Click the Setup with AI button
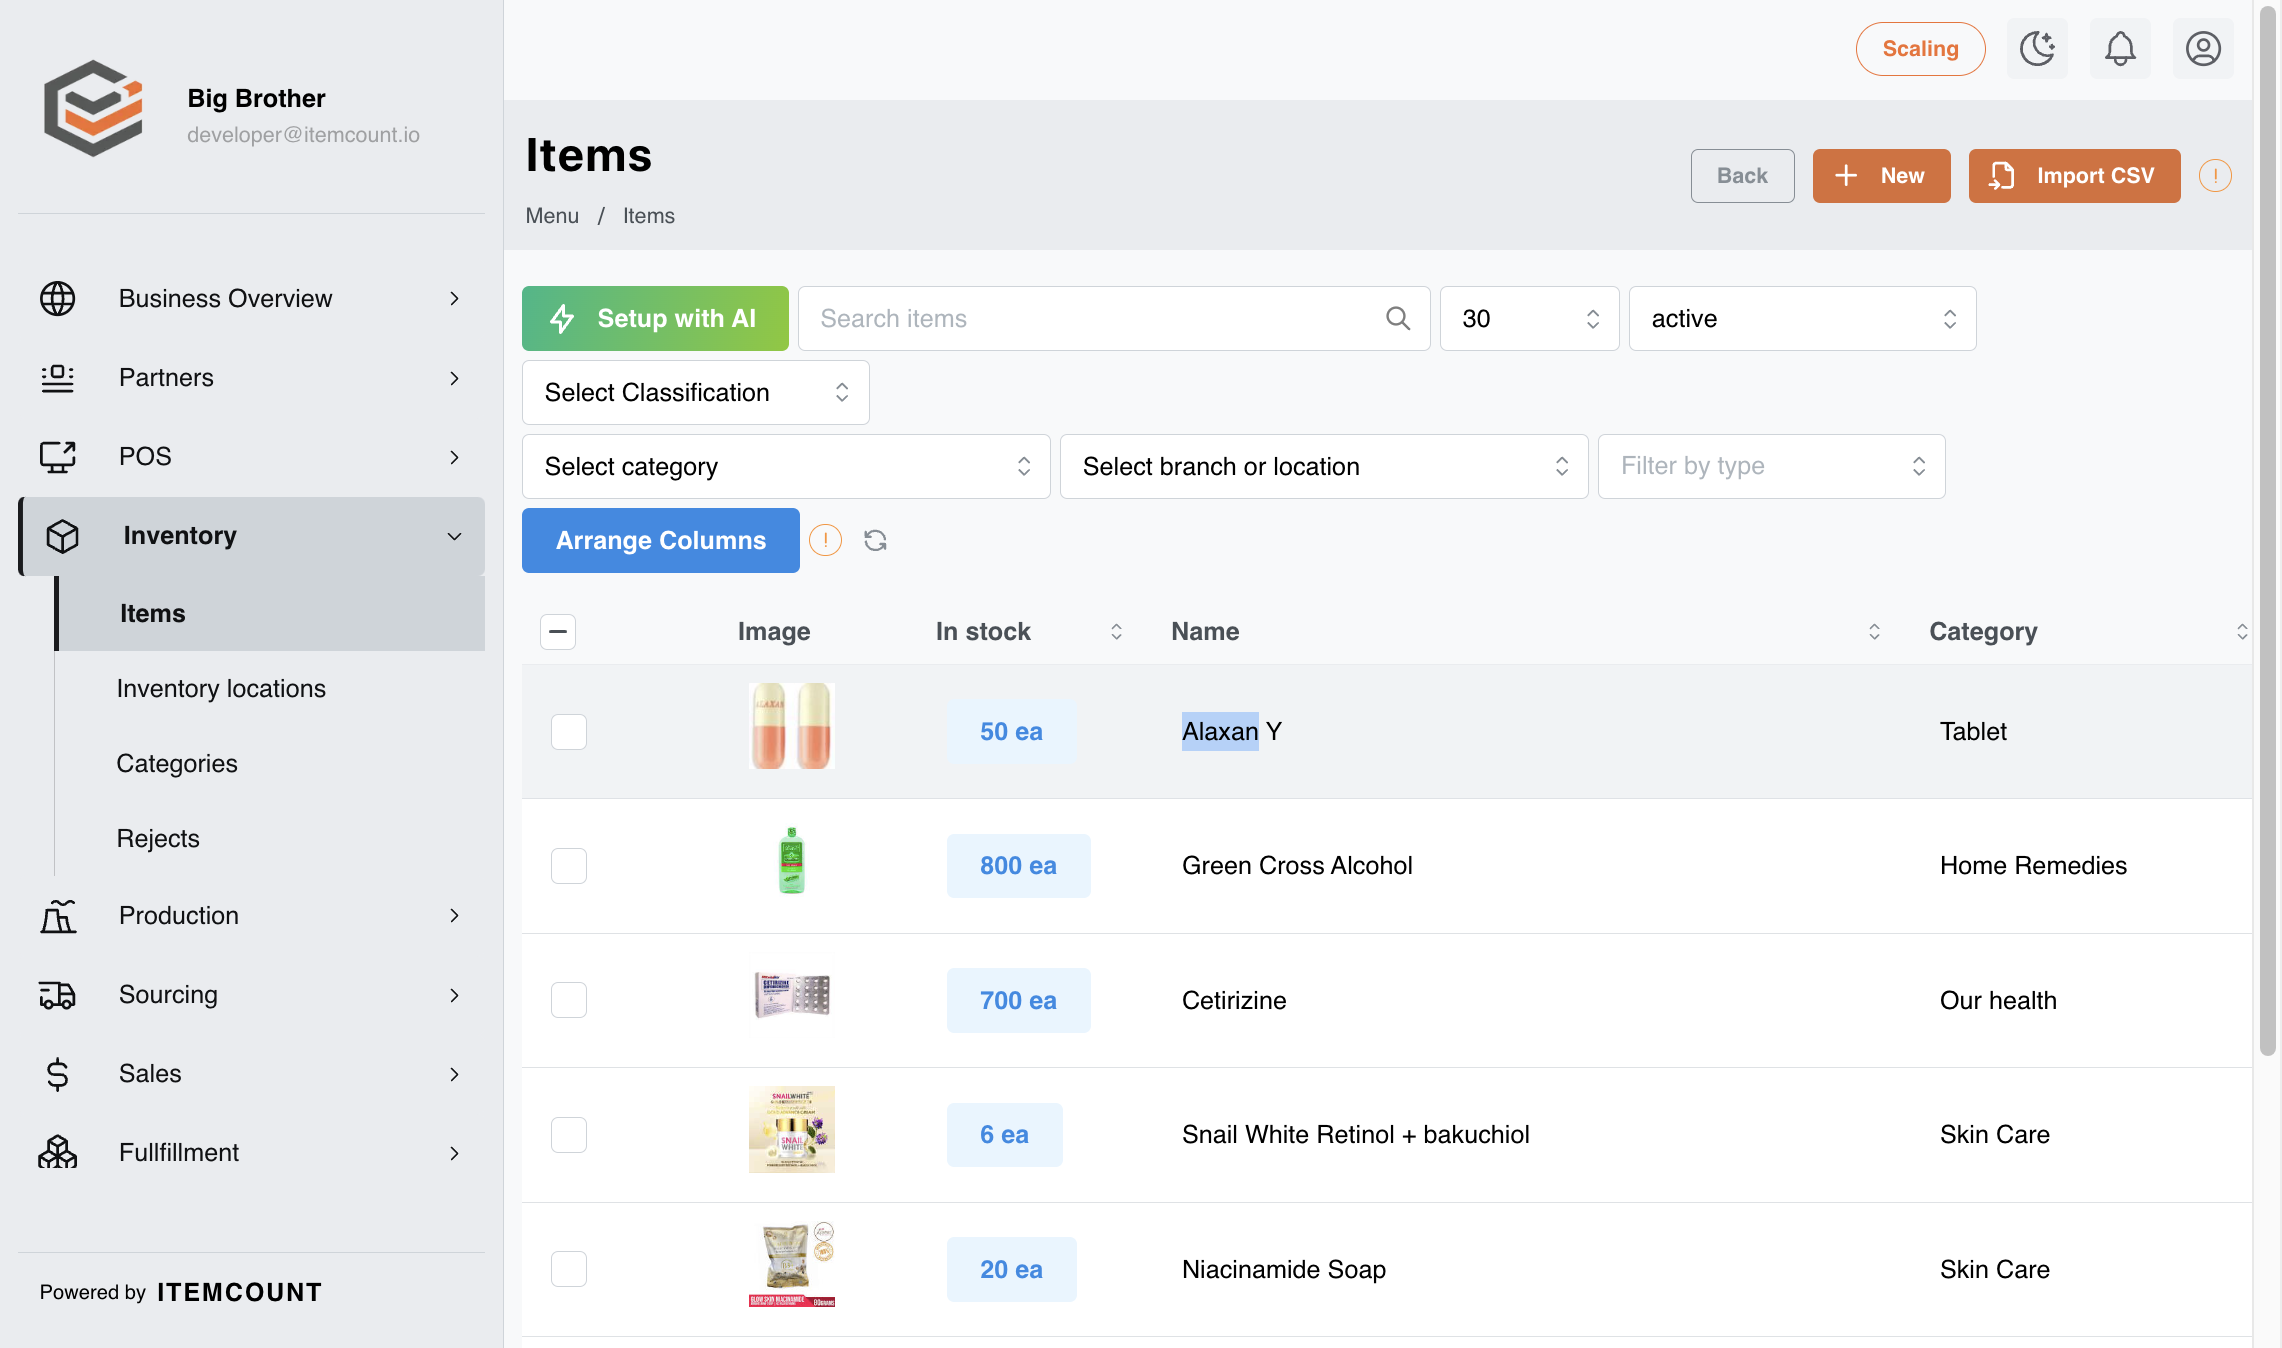Screen dimensions: 2282x1348 pos(655,318)
